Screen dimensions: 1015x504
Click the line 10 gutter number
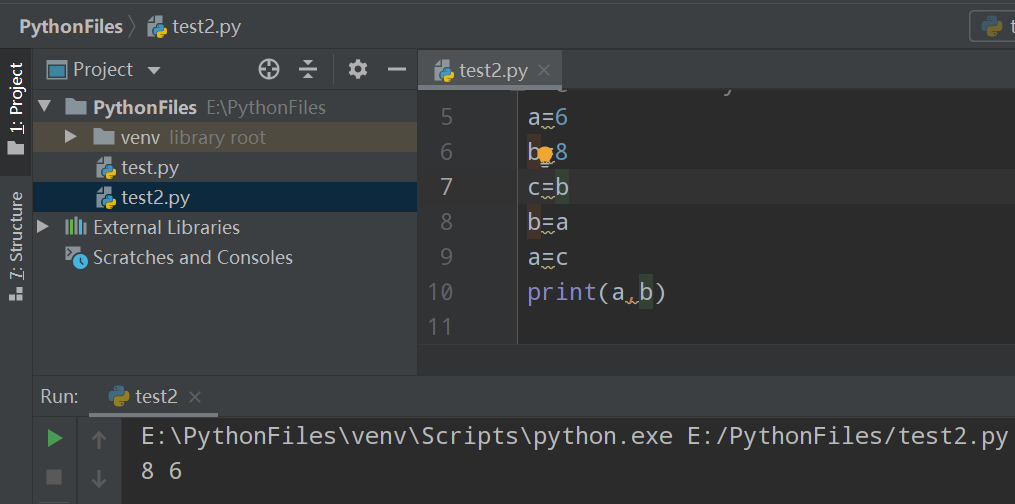click(440, 292)
